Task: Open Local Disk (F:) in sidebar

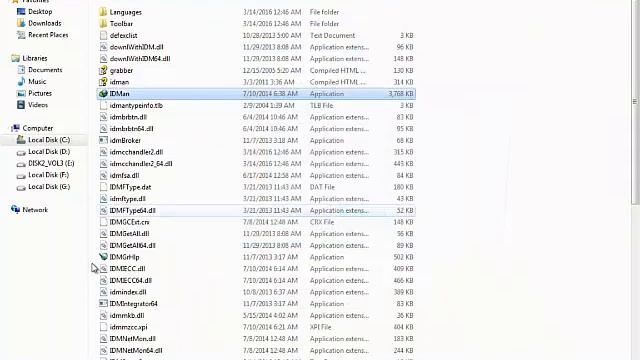Action: 48,175
